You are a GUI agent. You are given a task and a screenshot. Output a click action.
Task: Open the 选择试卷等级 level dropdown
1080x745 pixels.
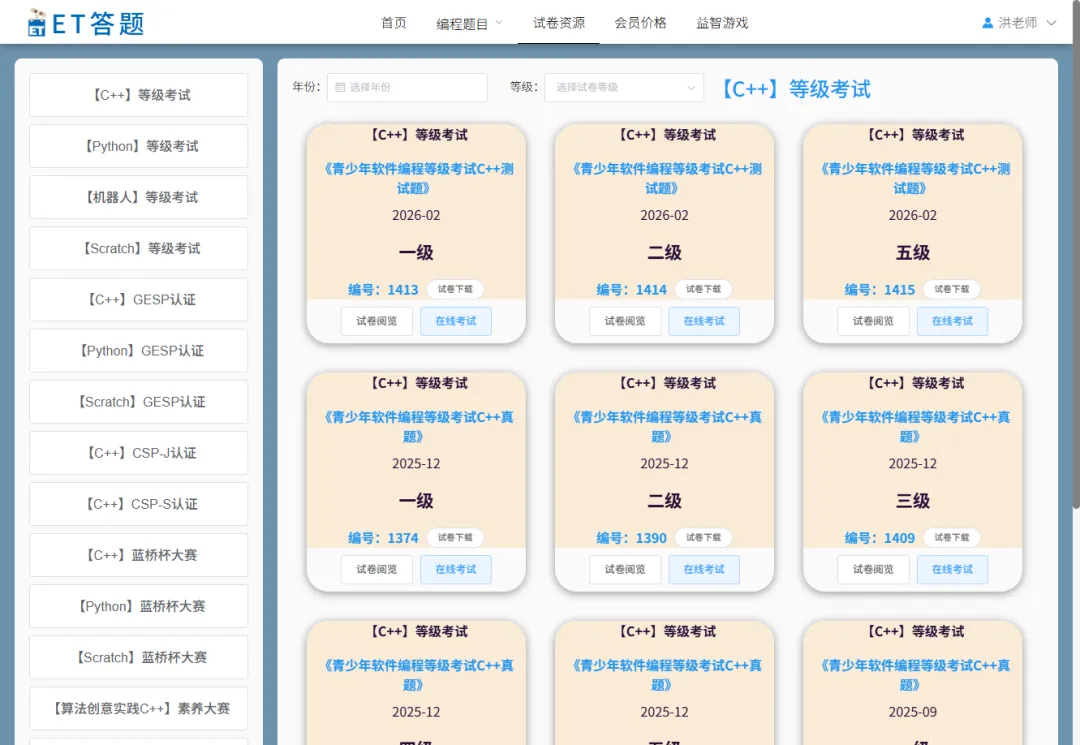[623, 87]
